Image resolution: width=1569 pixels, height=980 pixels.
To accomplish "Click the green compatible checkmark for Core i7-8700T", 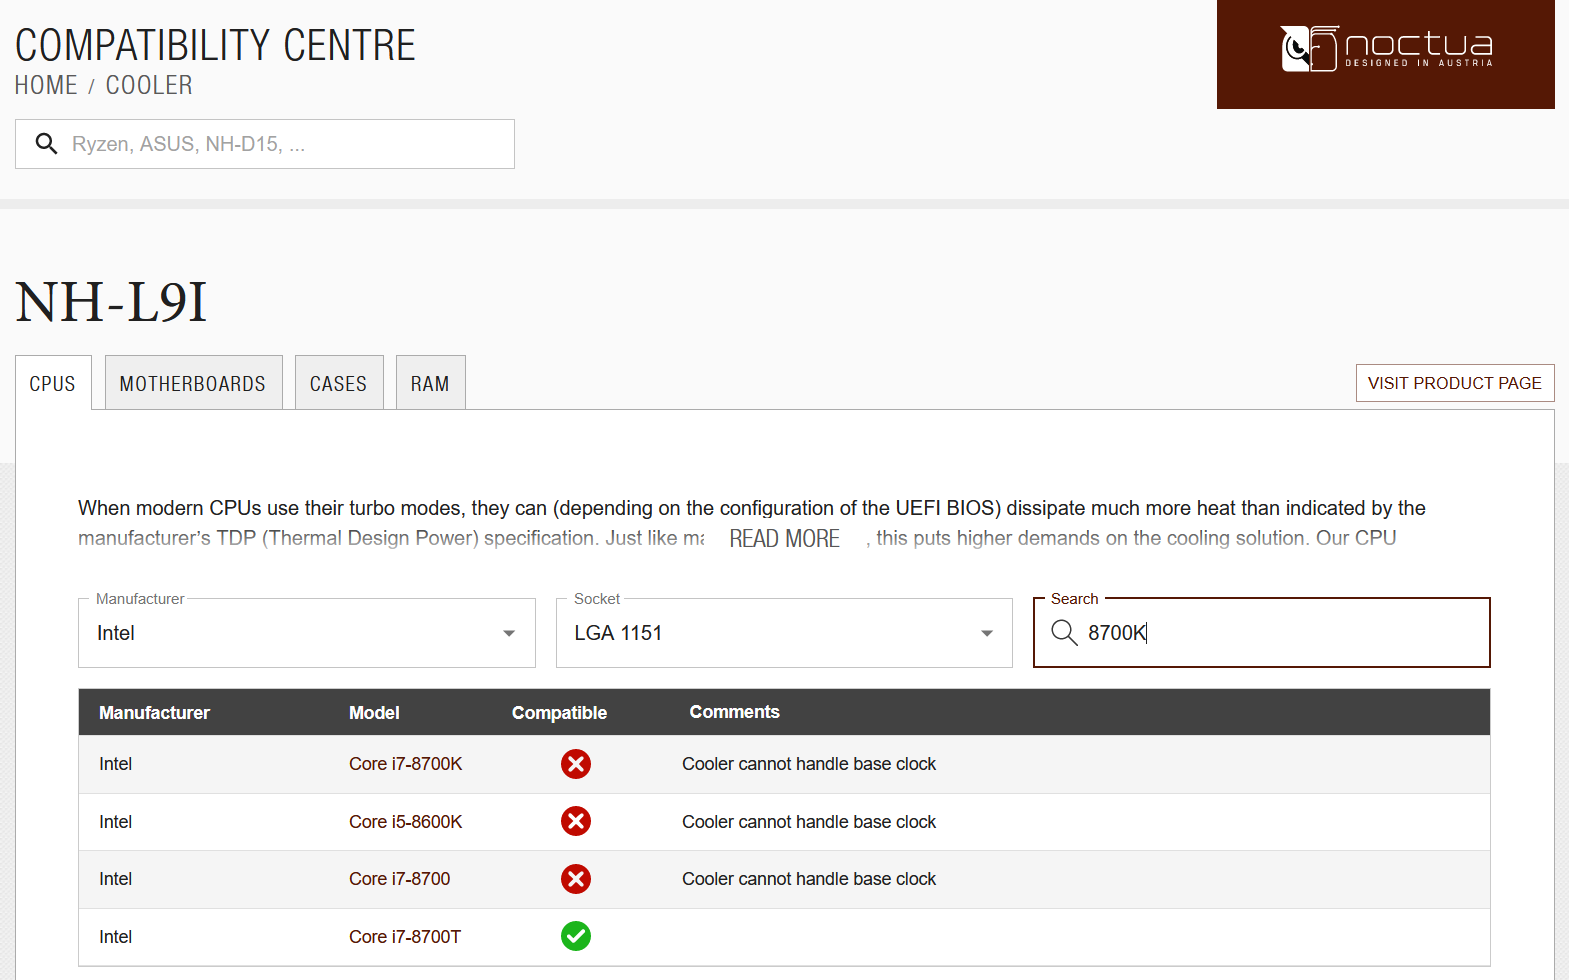I will tap(576, 936).
